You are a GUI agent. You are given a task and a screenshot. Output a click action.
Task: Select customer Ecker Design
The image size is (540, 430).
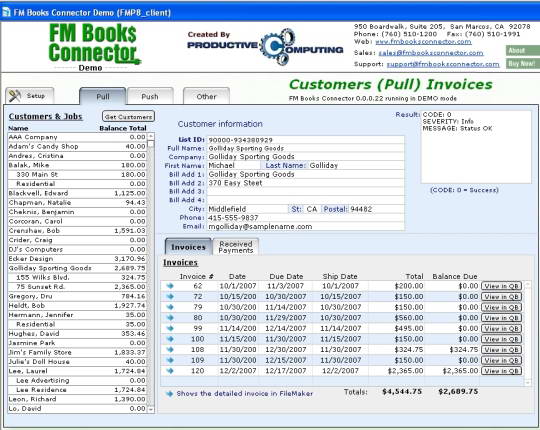(x=77, y=259)
